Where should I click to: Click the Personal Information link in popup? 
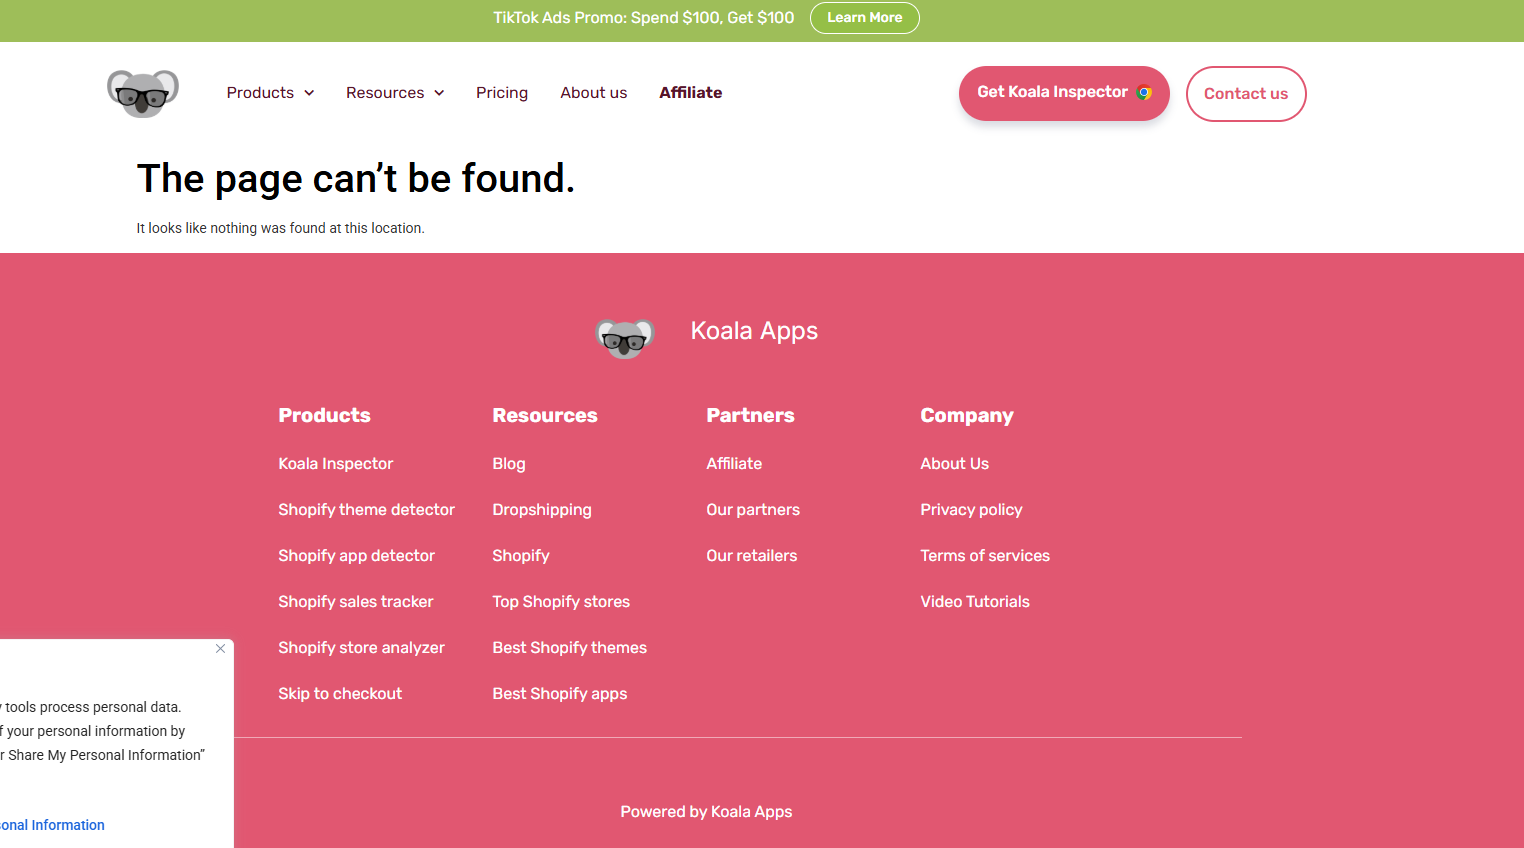[52, 825]
